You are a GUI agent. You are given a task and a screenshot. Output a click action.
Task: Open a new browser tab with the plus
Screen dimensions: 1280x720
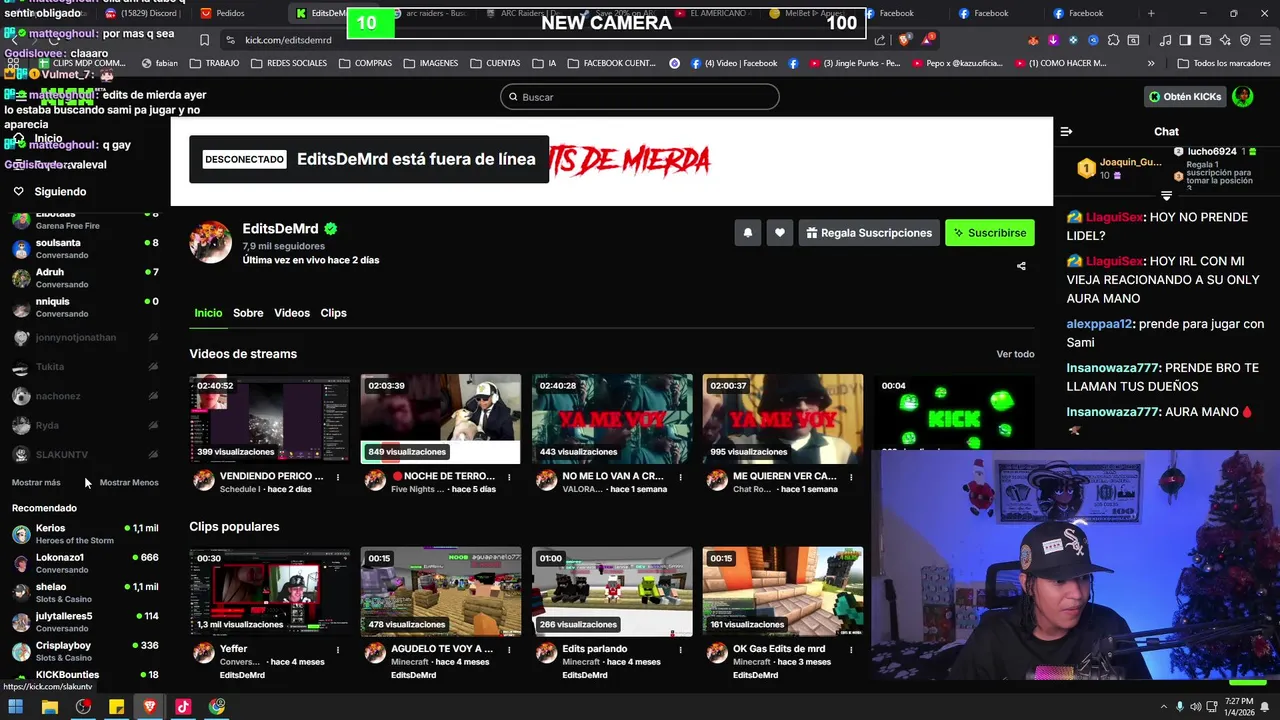[x=1151, y=13]
